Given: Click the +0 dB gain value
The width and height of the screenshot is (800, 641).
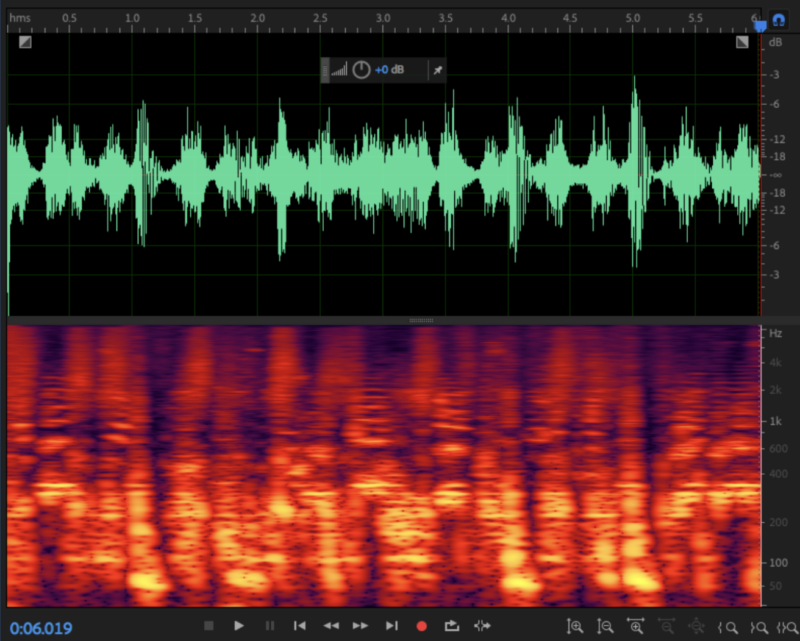Looking at the screenshot, I should click(x=390, y=69).
